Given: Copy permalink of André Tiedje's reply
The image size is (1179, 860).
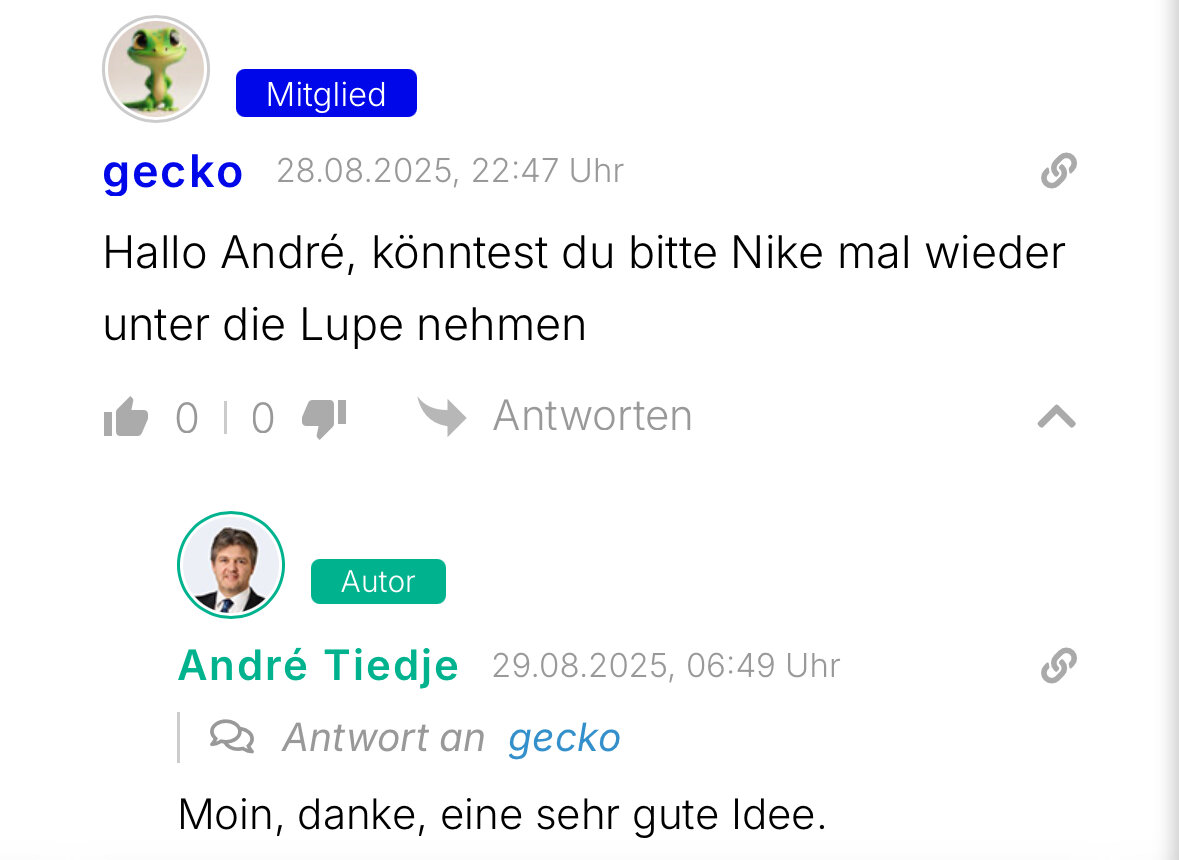Looking at the screenshot, I should click(1058, 665).
